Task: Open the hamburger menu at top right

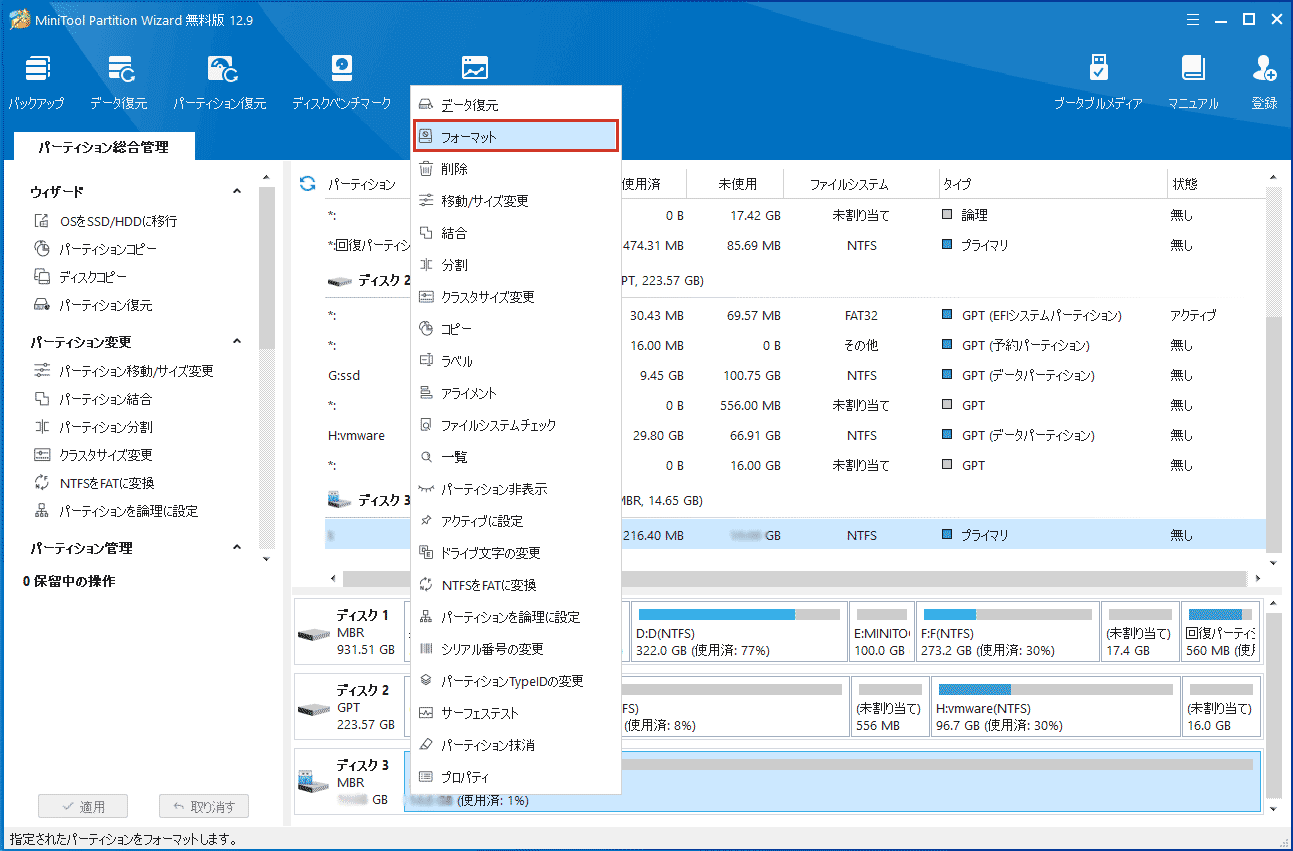Action: 1193,19
